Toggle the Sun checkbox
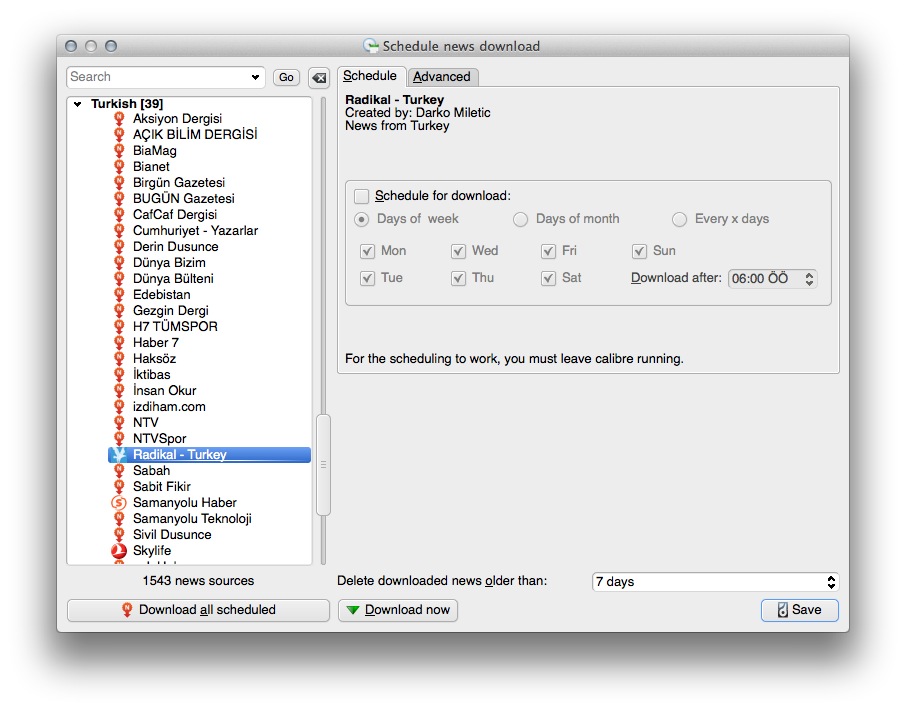Viewport: 906px width, 711px height. tap(639, 251)
